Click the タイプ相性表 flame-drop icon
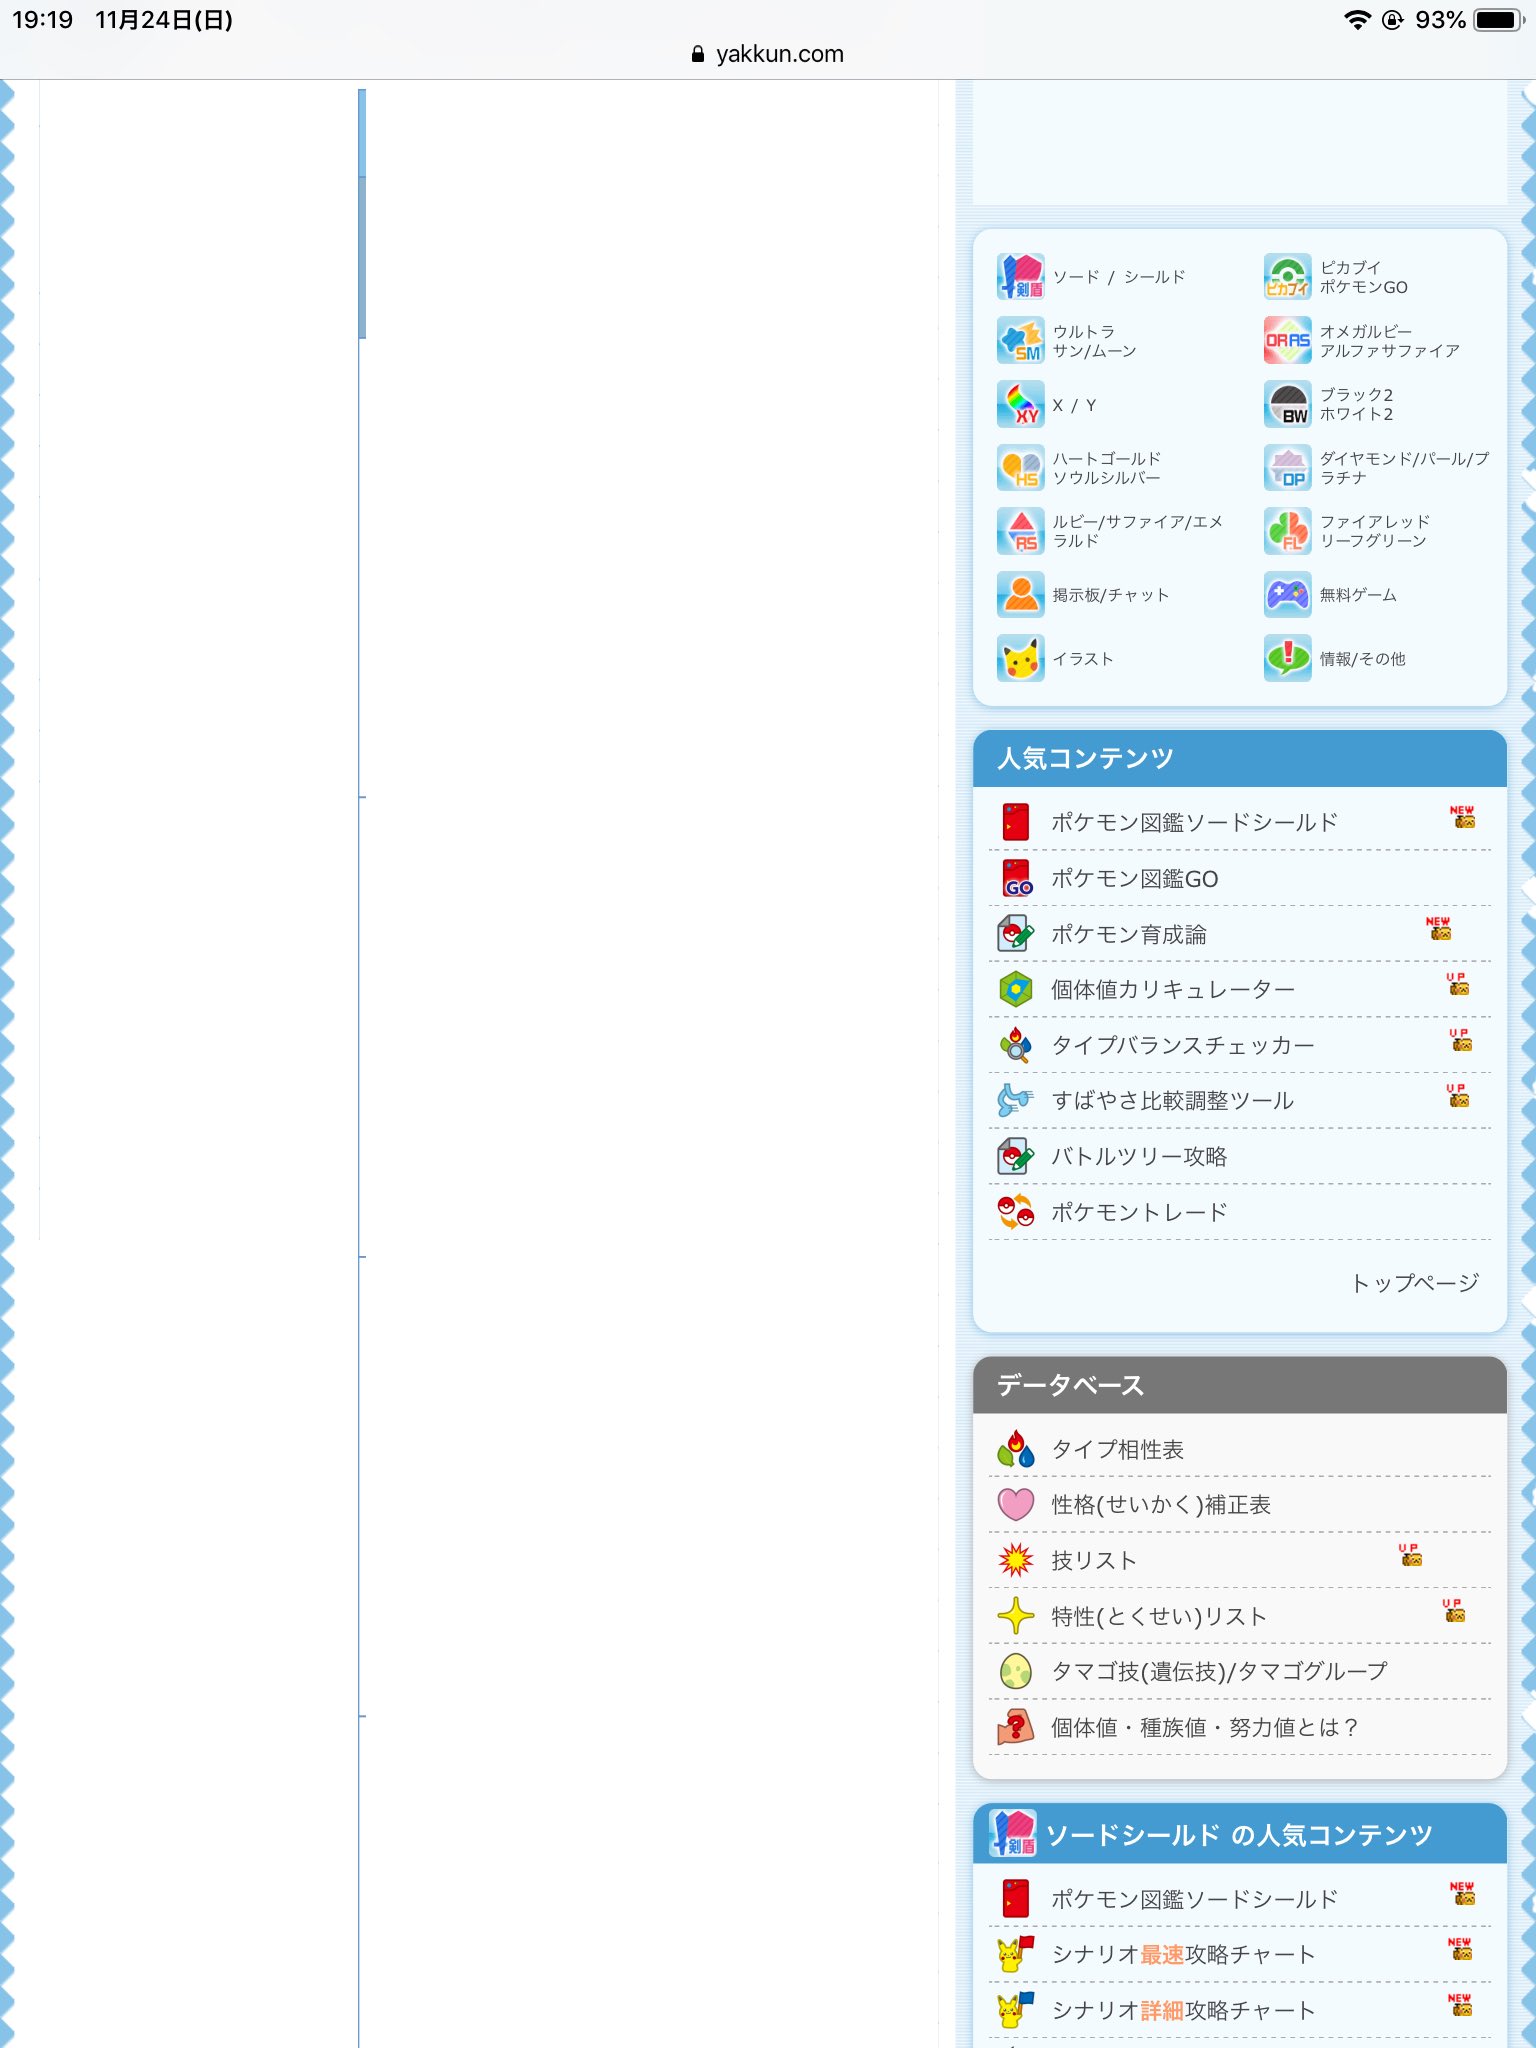The width and height of the screenshot is (1536, 2048). 1016,1449
